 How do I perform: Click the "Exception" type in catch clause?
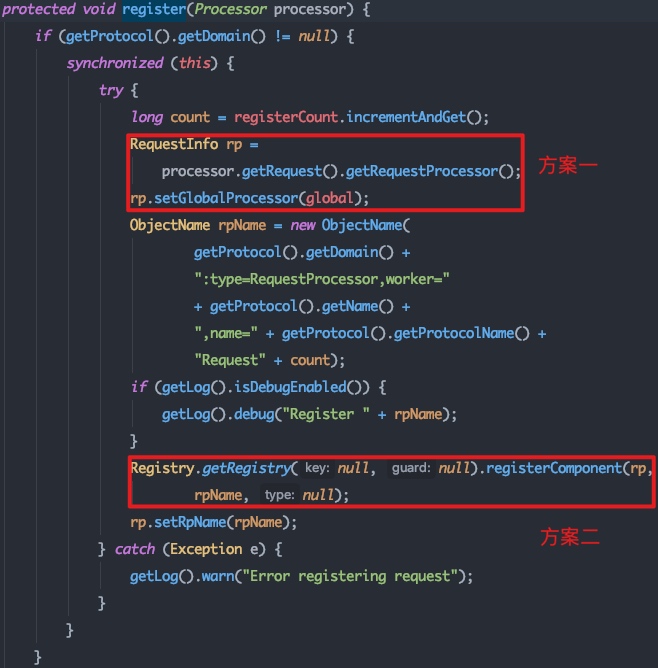click(206, 549)
